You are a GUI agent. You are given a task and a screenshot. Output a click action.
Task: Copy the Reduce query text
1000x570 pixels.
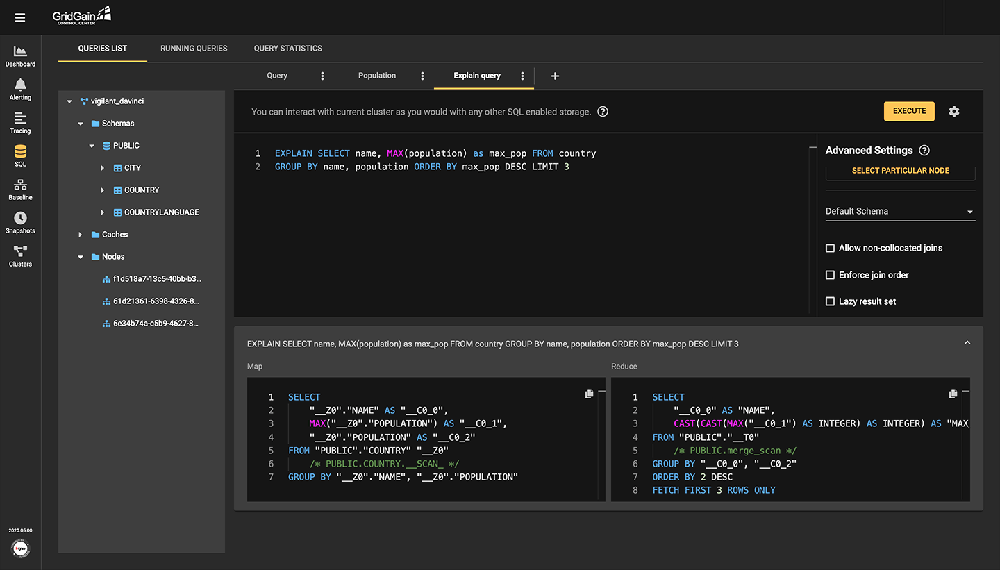coord(953,394)
